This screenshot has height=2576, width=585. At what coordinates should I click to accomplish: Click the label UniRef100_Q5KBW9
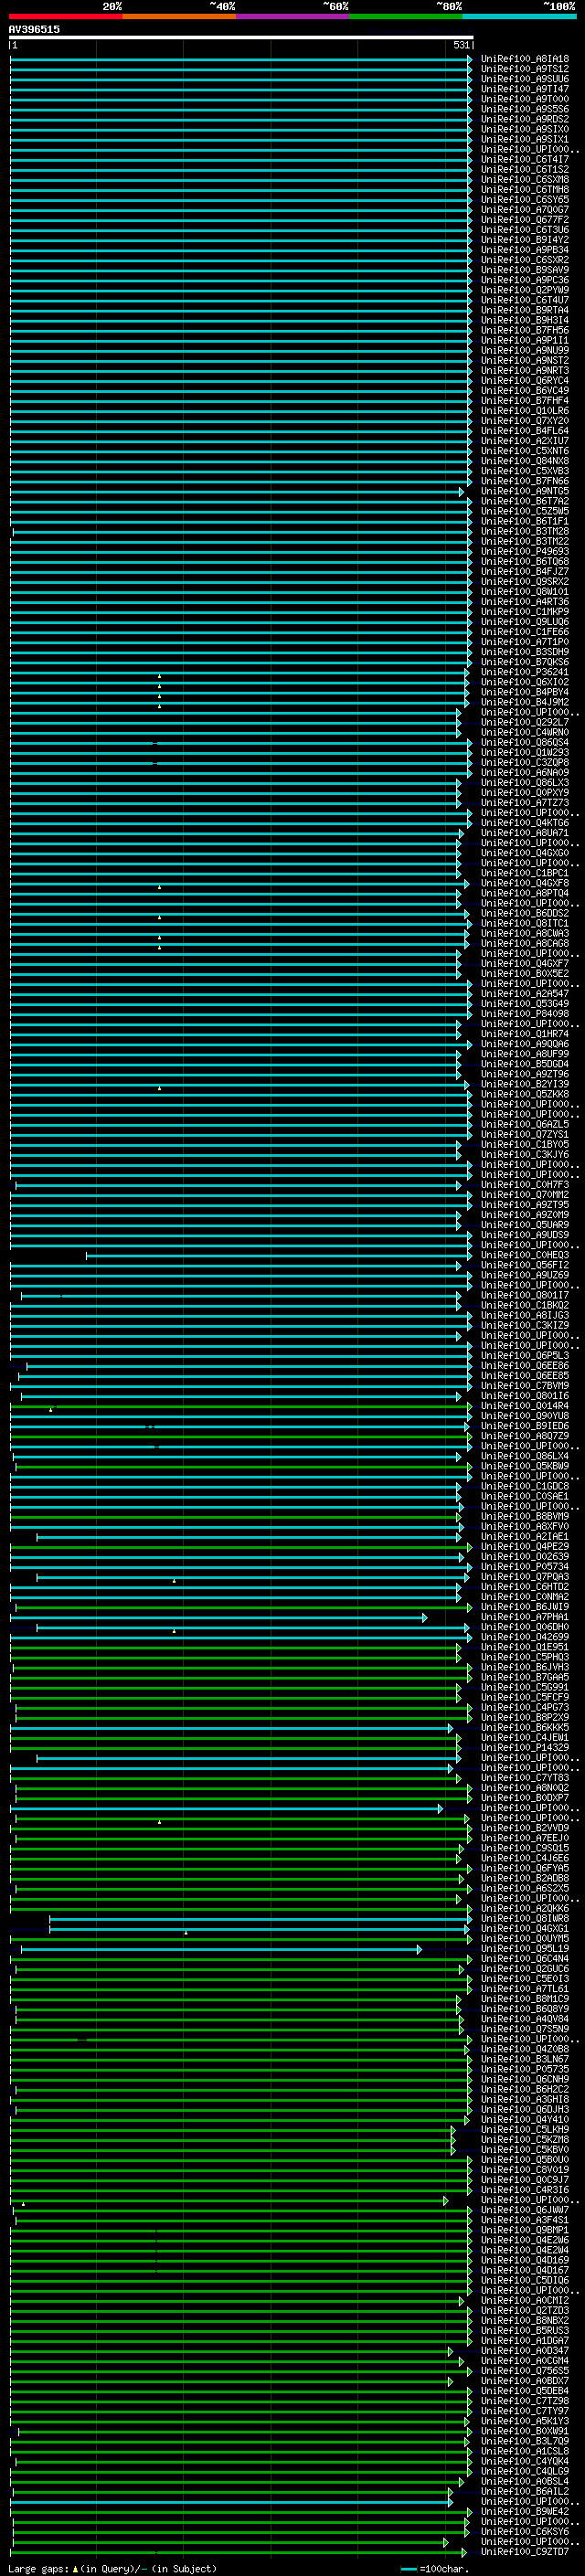[525, 1466]
